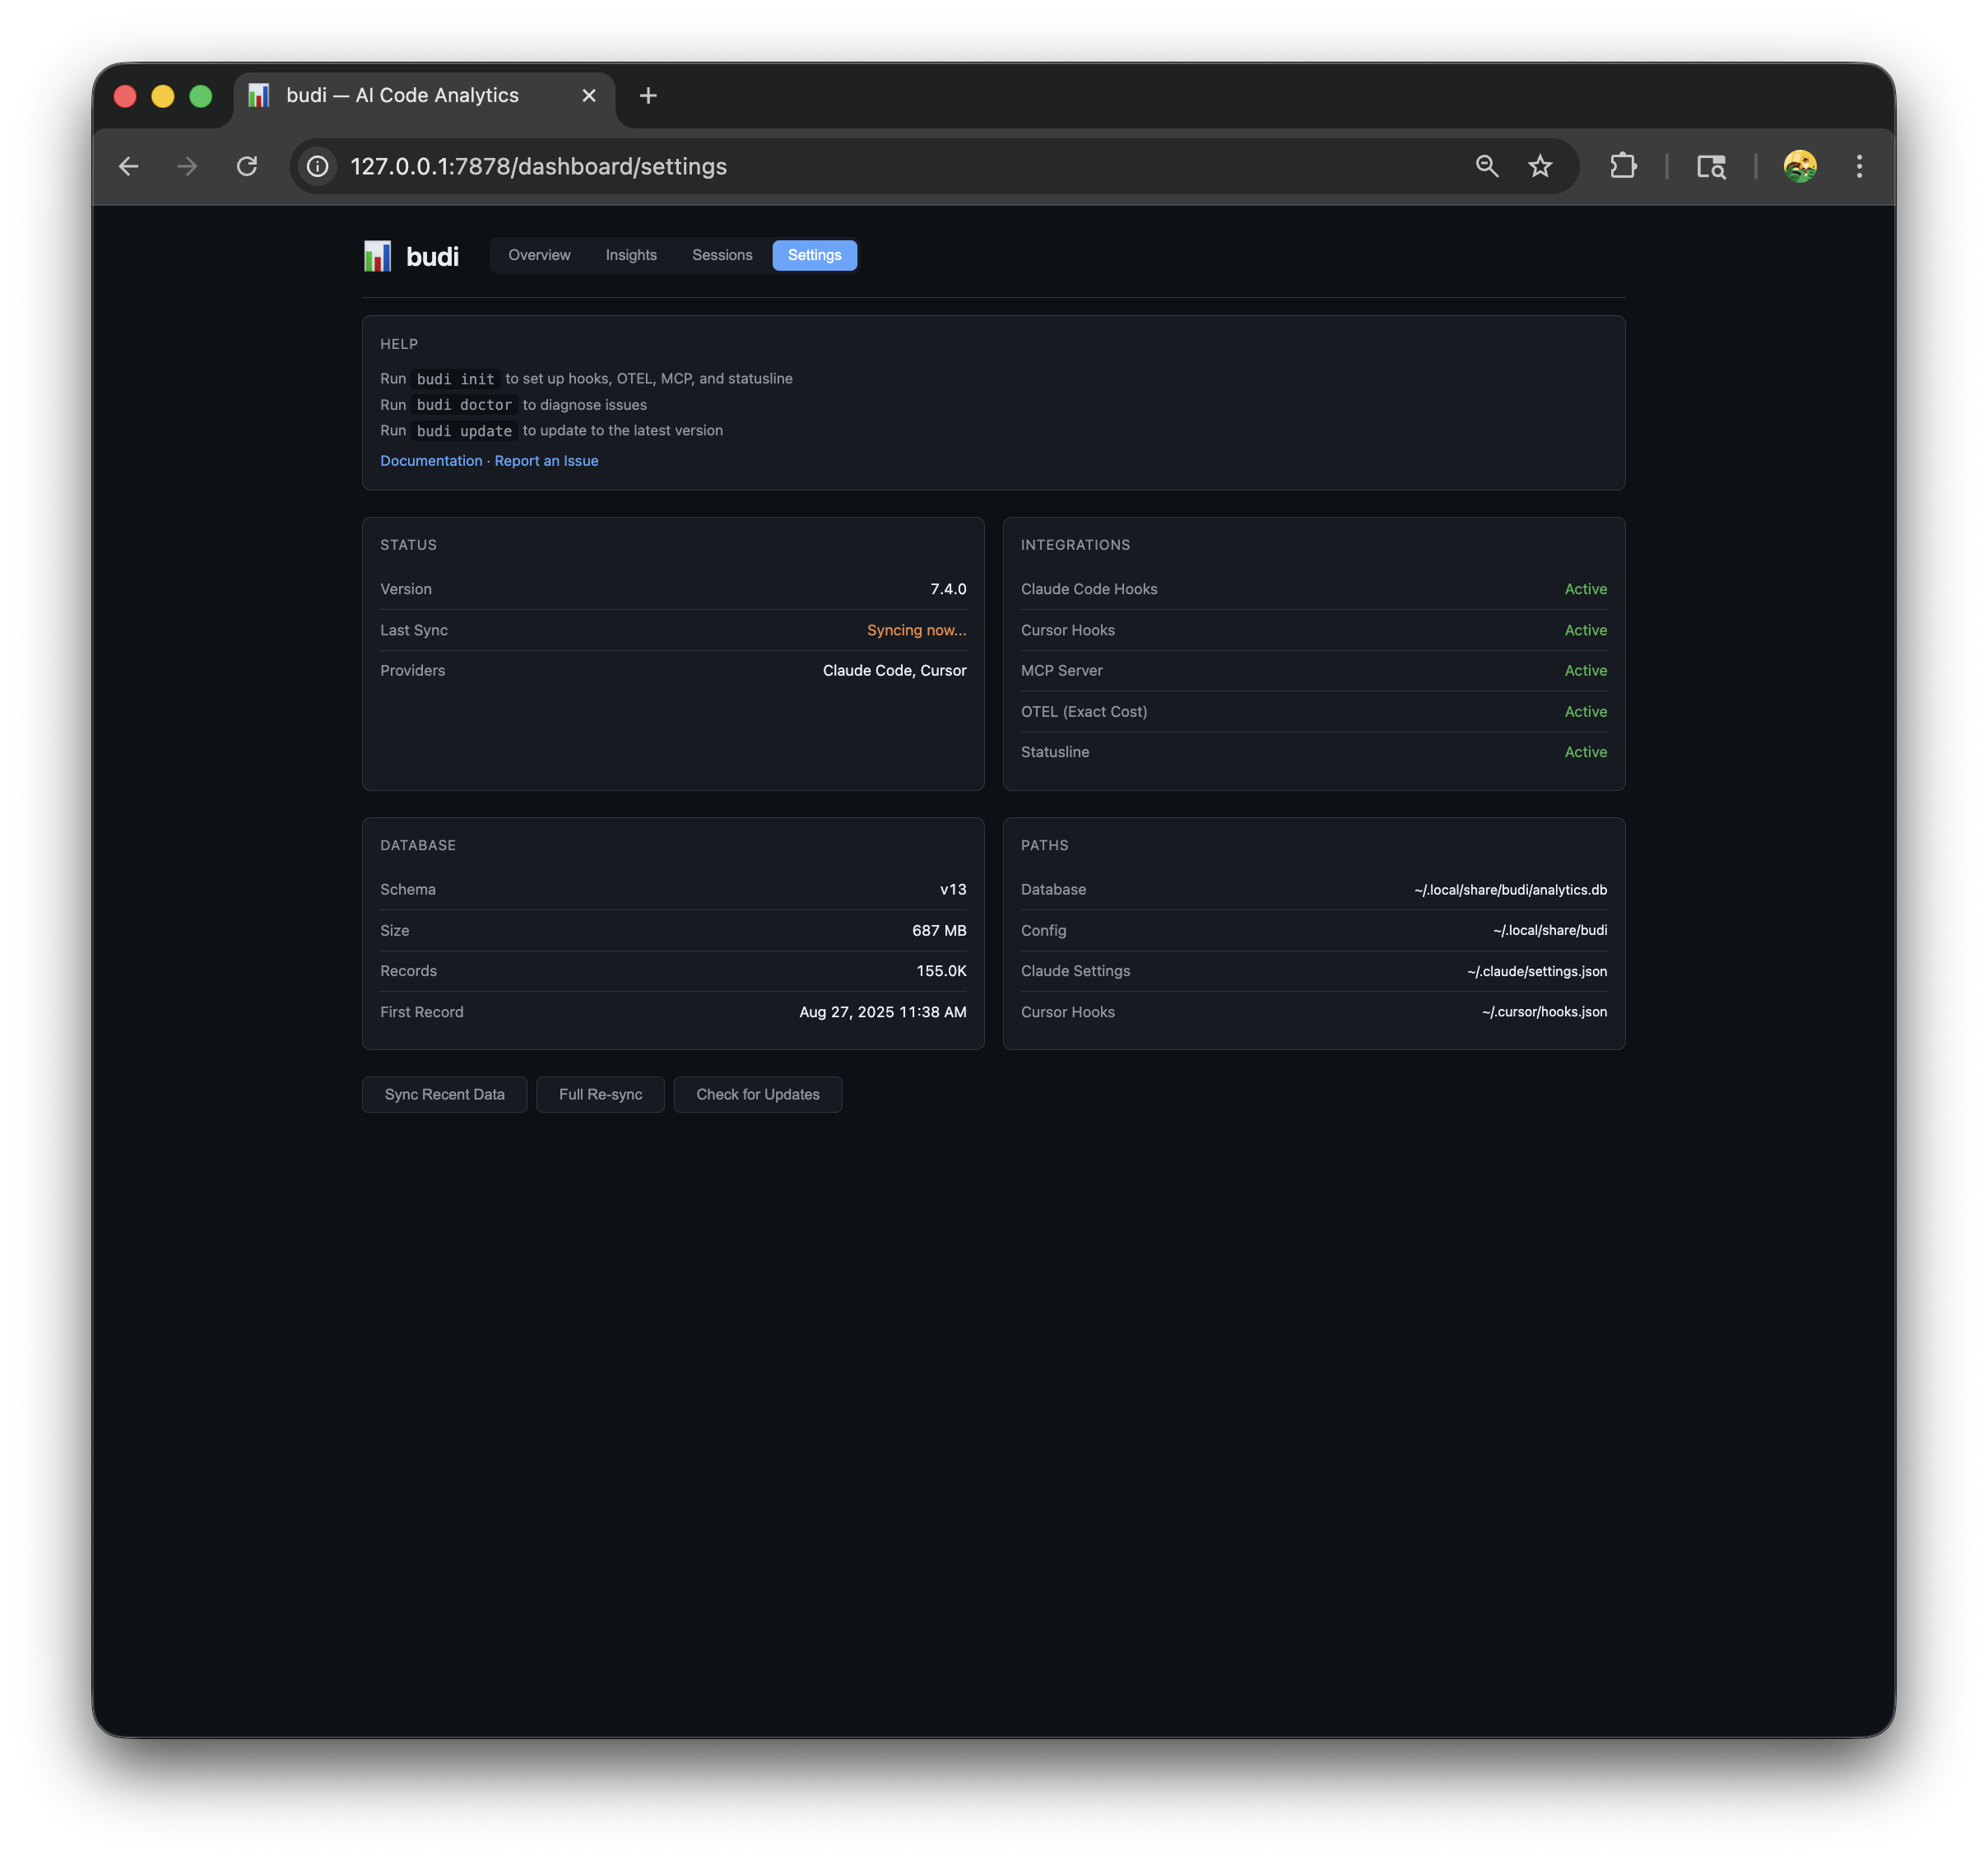Open a new browser tab
This screenshot has width=1988, height=1860.
pos(648,96)
